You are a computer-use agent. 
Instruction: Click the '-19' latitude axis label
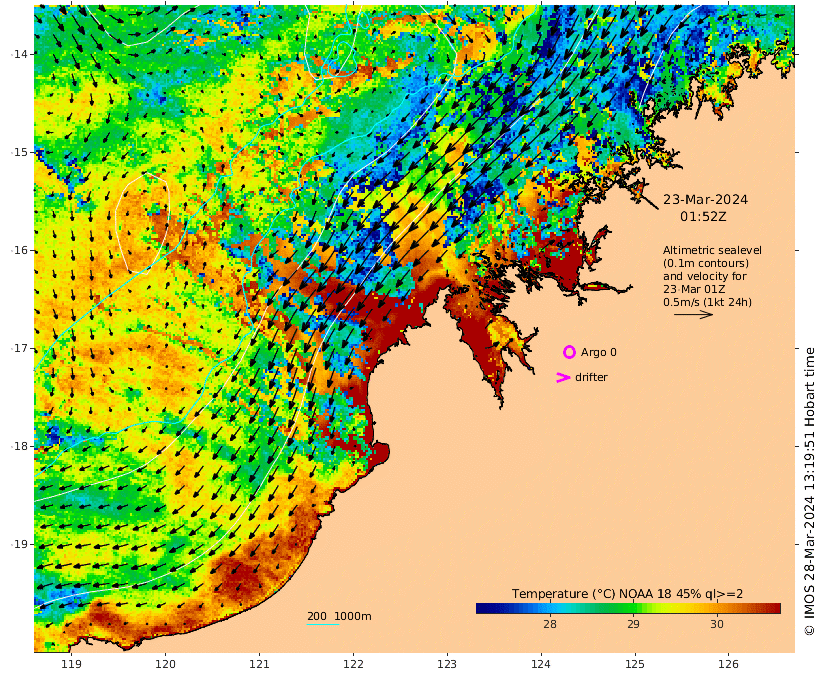(20, 544)
